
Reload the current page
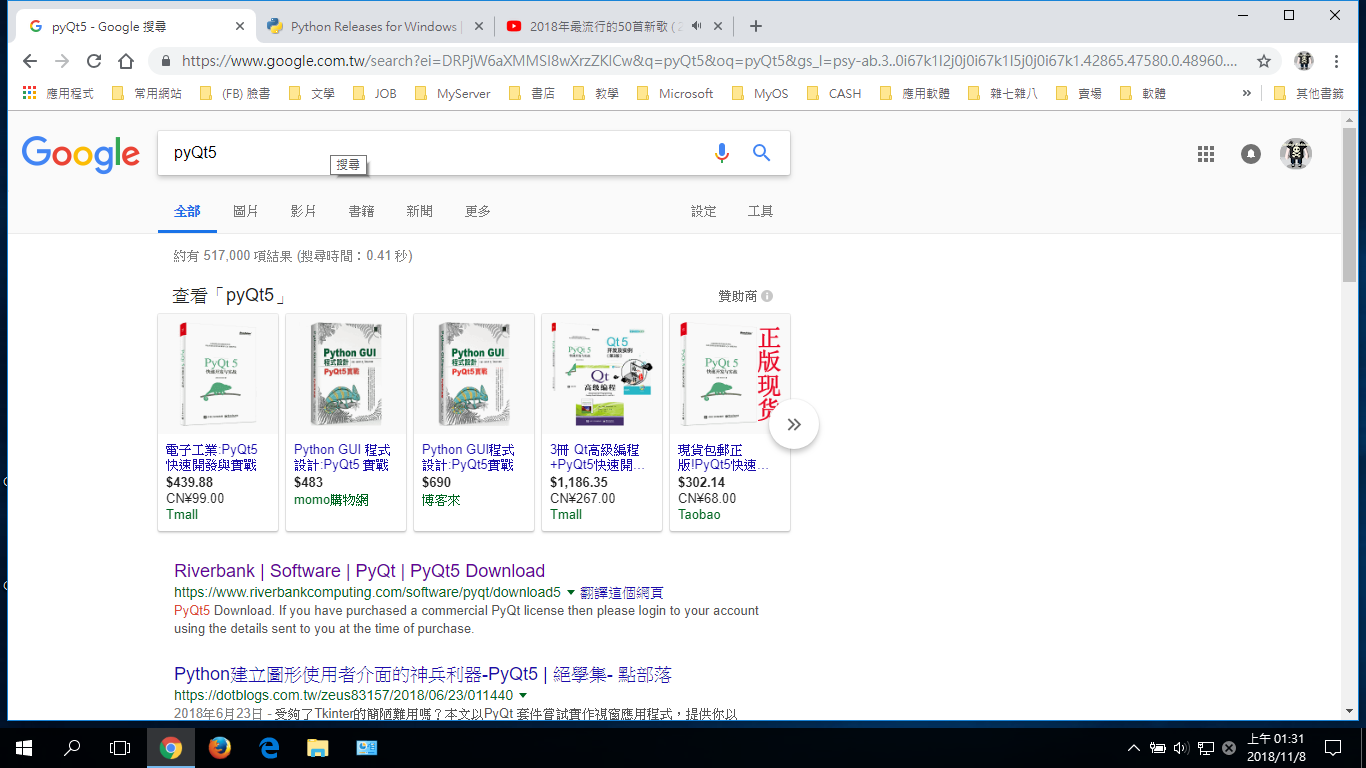coord(94,61)
